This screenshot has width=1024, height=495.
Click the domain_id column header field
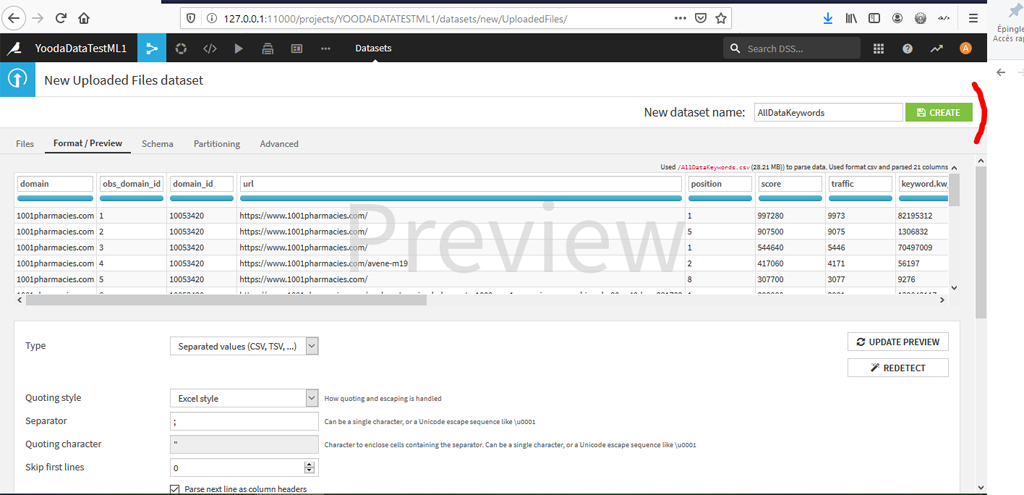coord(201,184)
